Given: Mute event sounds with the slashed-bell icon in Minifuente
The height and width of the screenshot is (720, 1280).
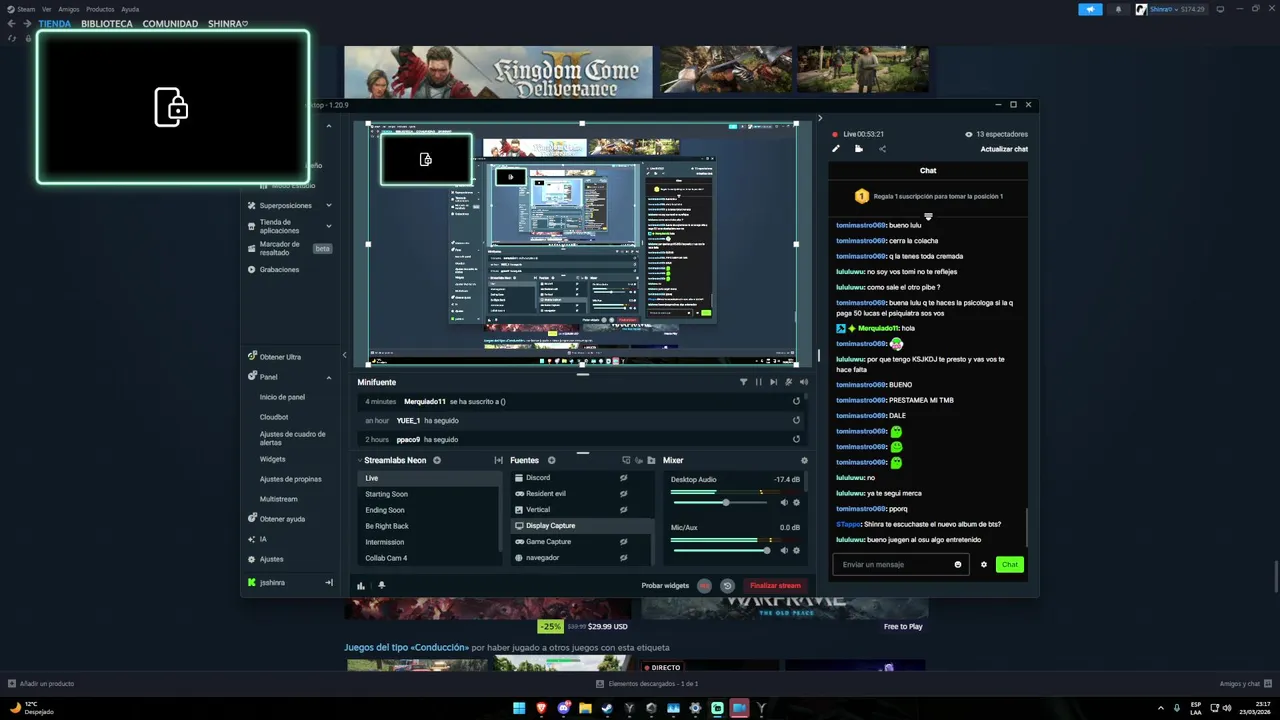Looking at the screenshot, I should coord(789,382).
